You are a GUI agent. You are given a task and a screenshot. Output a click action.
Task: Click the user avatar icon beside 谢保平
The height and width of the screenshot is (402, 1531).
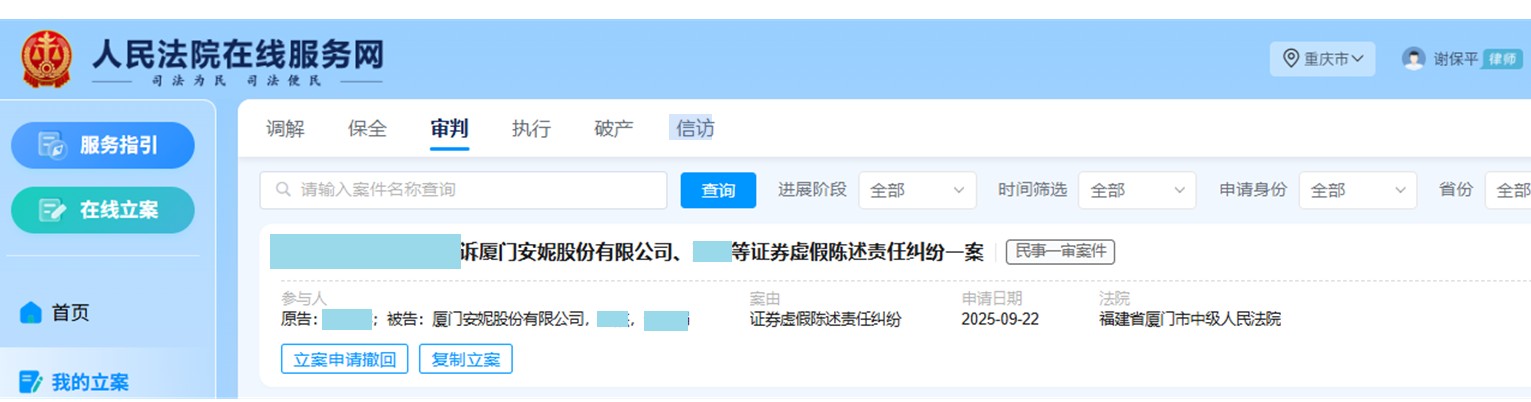point(1413,59)
